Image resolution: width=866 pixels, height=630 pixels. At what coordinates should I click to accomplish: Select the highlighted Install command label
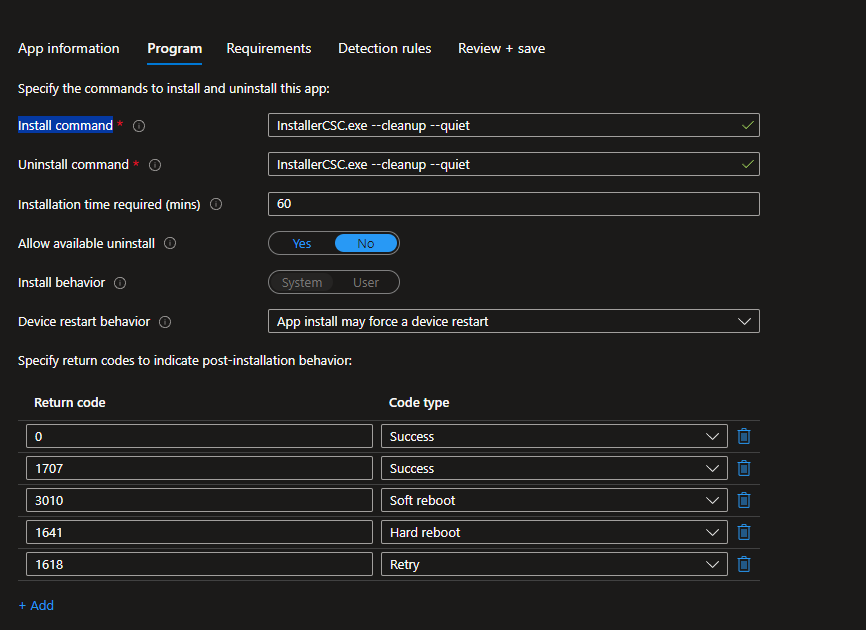pos(65,125)
